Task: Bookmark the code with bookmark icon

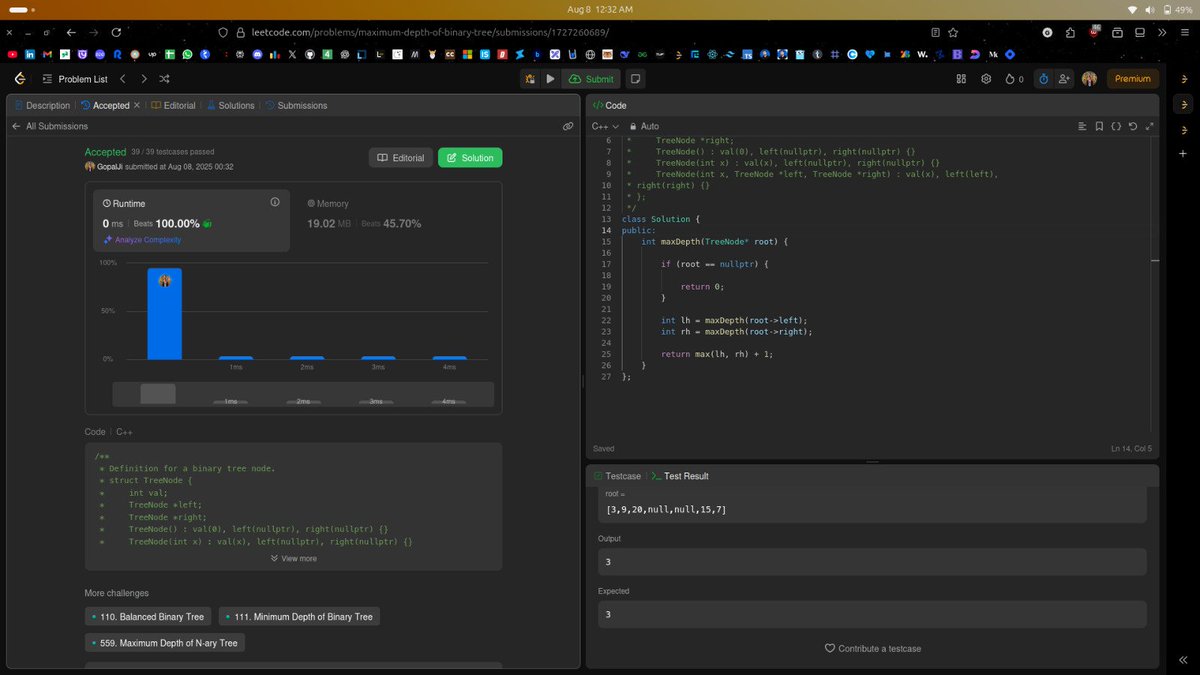Action: 1099,126
